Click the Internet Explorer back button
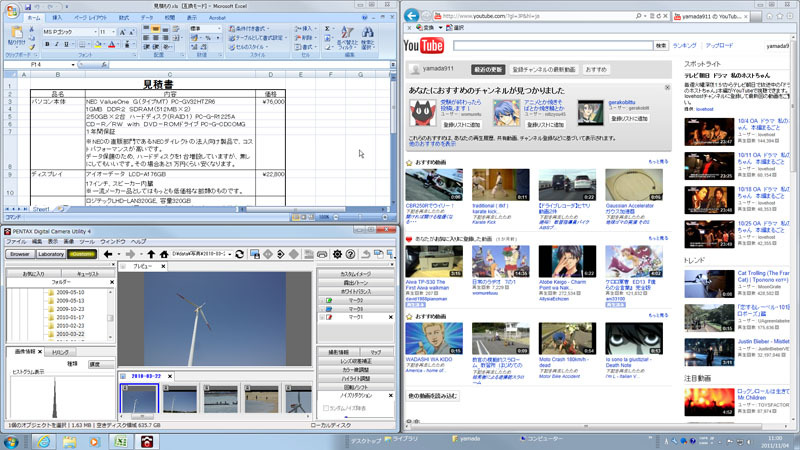Image resolution: width=800 pixels, height=450 pixels. click(412, 16)
